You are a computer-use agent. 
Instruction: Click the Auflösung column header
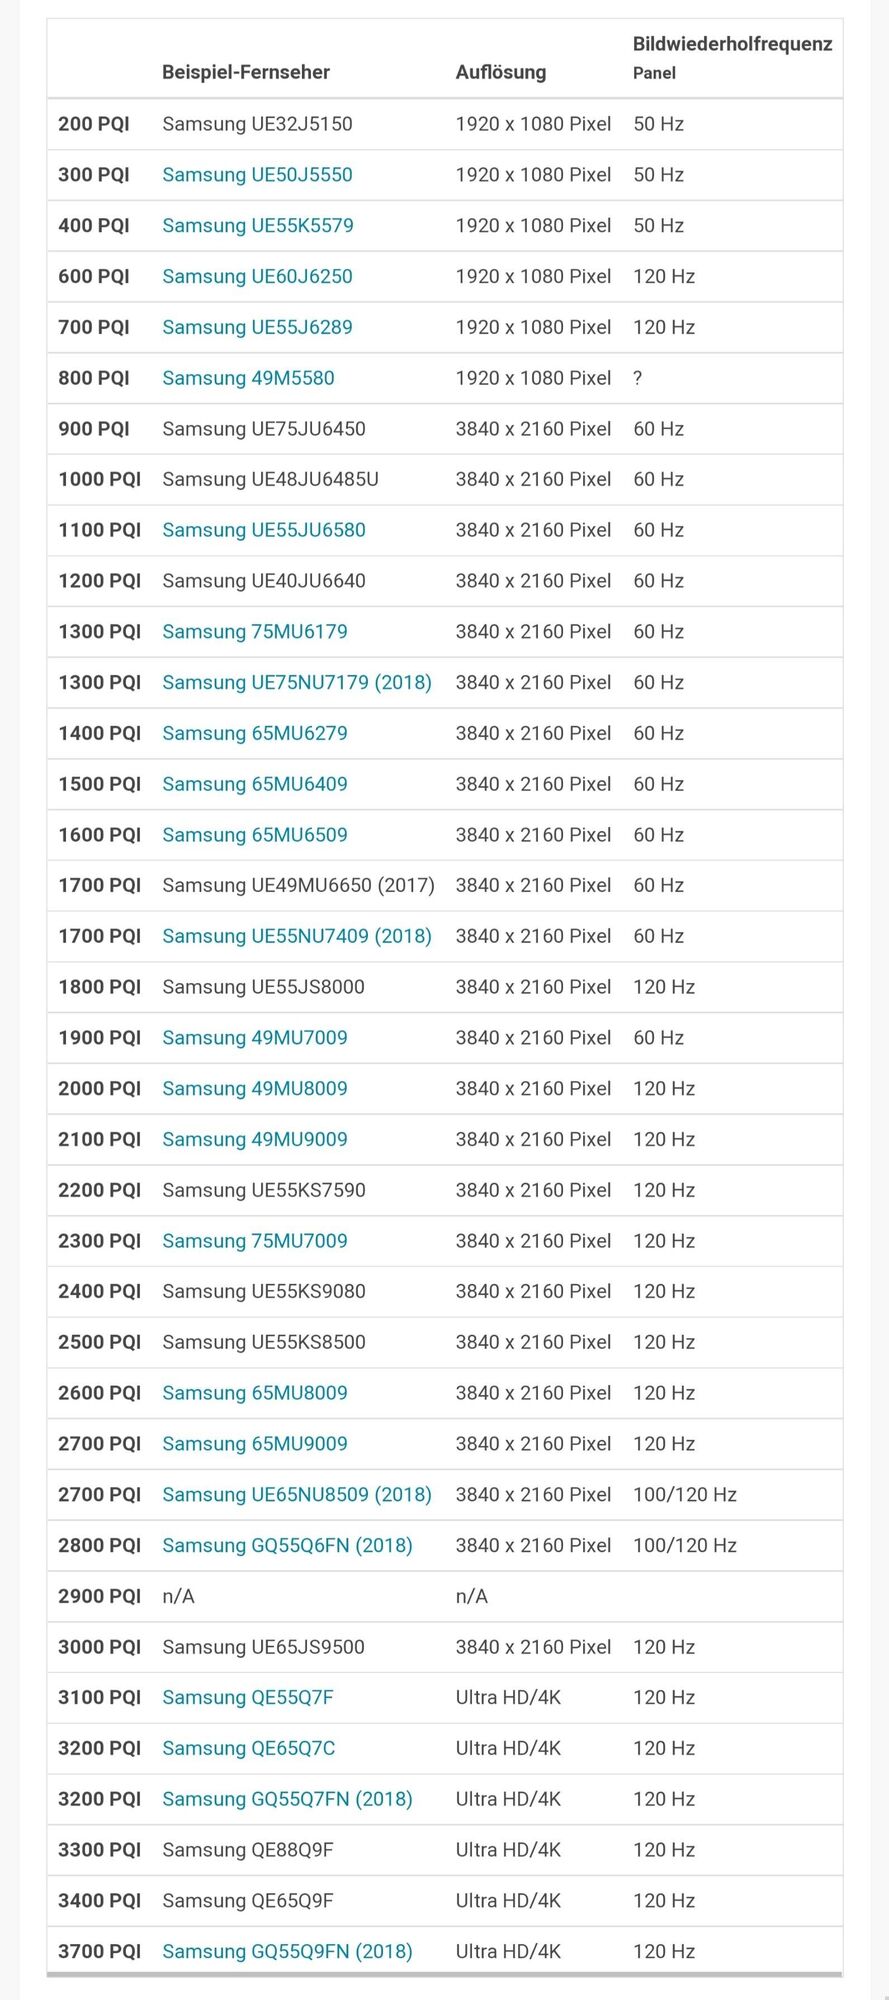[501, 72]
